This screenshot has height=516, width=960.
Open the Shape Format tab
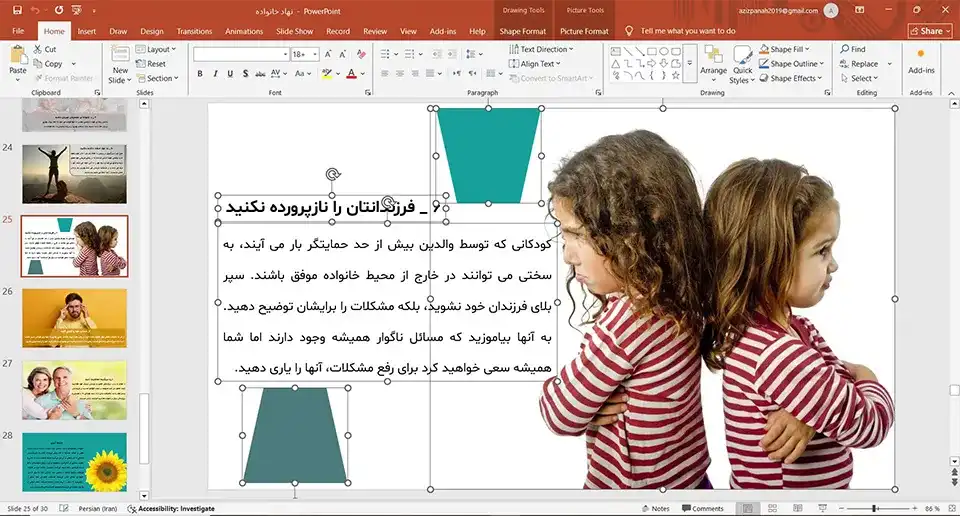522,31
